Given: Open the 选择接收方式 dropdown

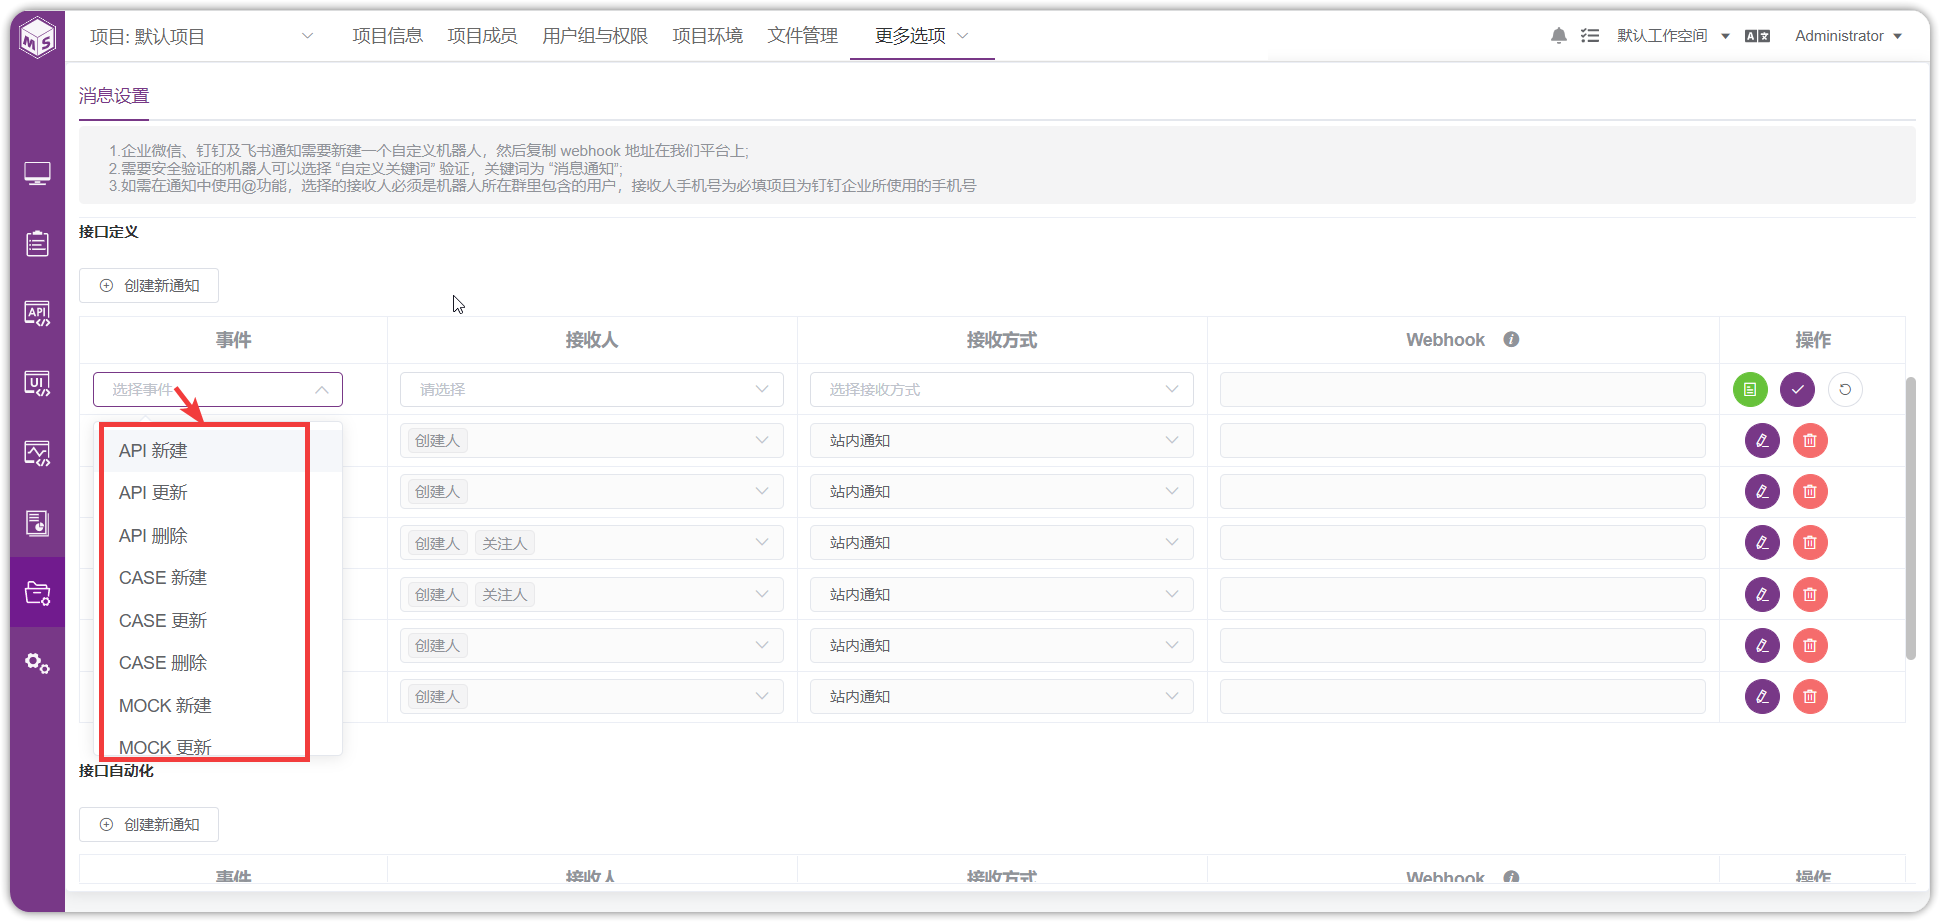Looking at the screenshot, I should (1001, 389).
